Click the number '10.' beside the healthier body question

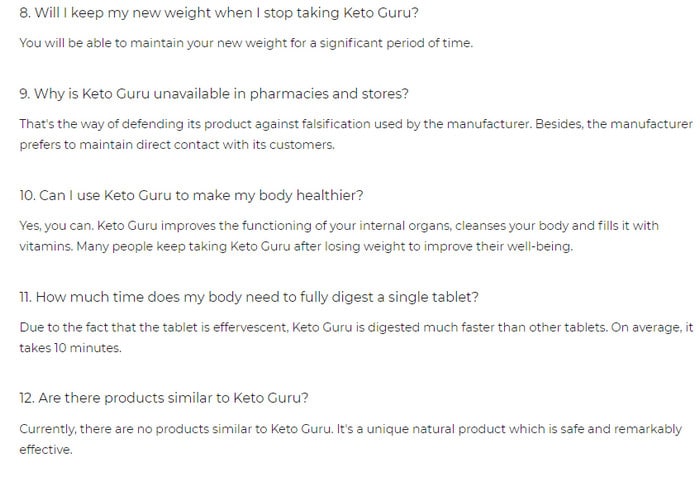(x=27, y=196)
